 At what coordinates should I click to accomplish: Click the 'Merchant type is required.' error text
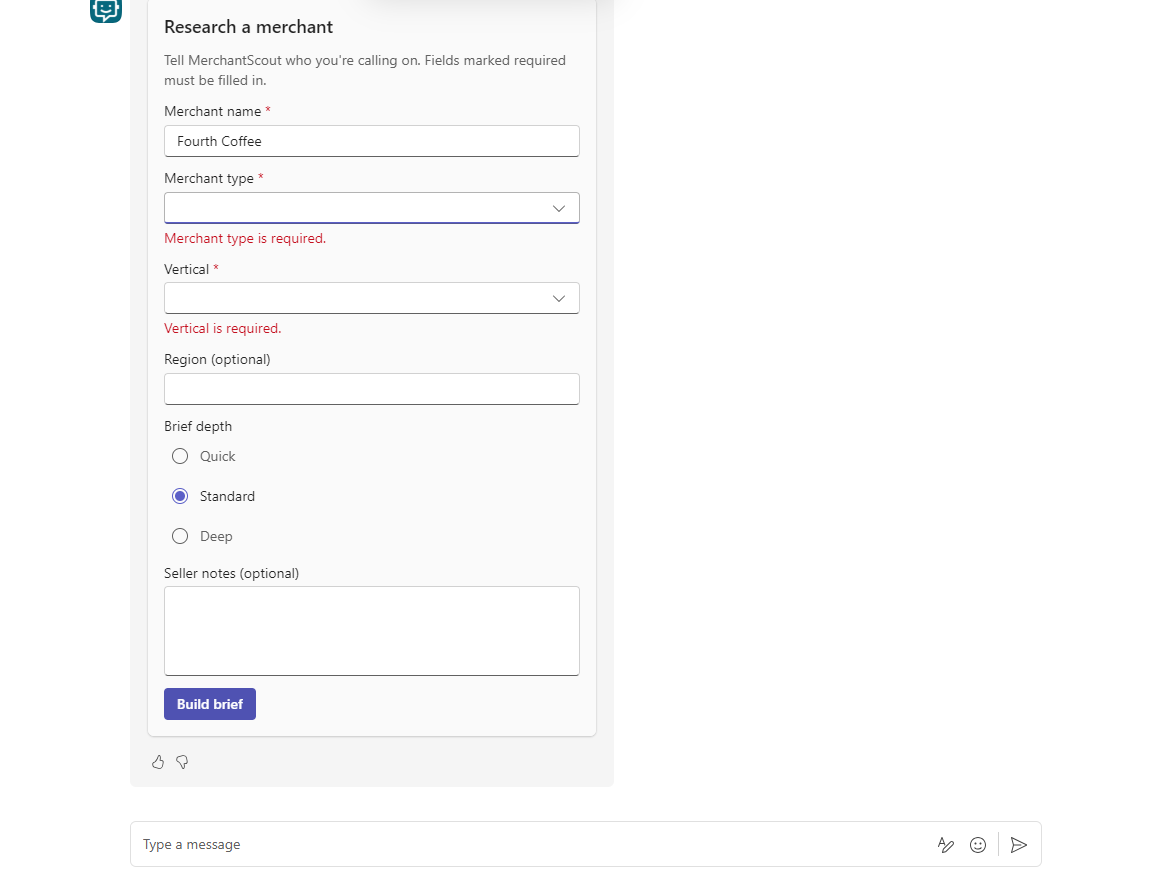(x=245, y=238)
